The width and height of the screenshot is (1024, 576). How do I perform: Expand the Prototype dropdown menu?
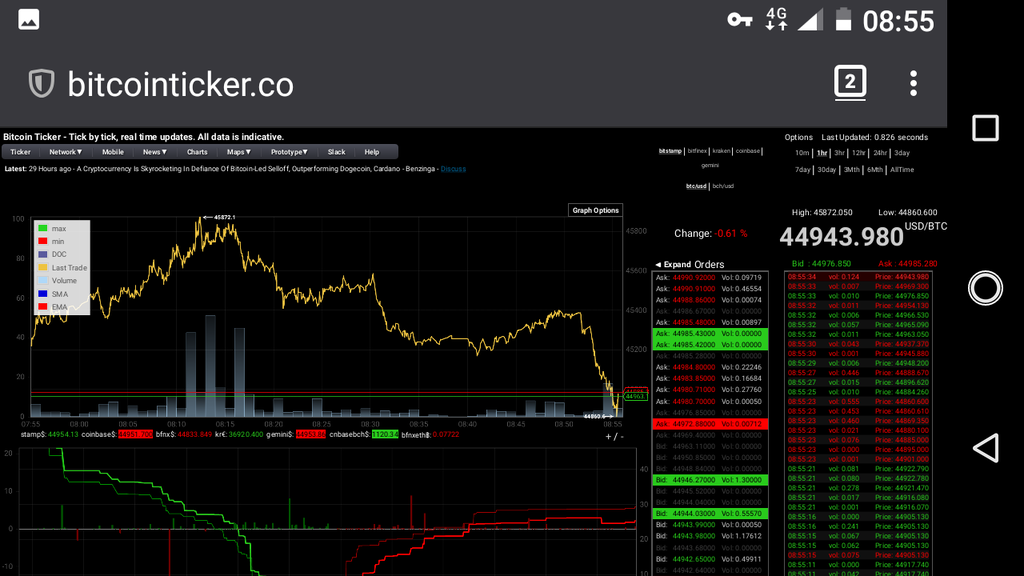[289, 152]
